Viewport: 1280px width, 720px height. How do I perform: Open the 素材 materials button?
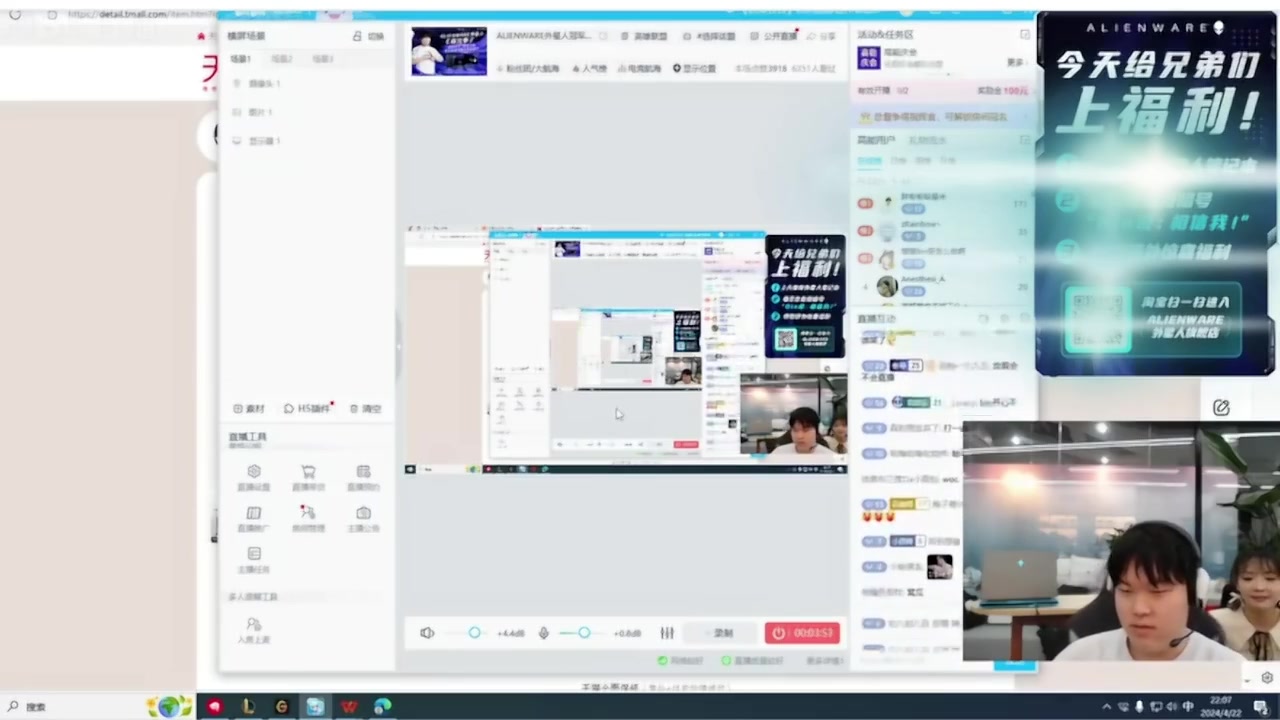coord(249,409)
